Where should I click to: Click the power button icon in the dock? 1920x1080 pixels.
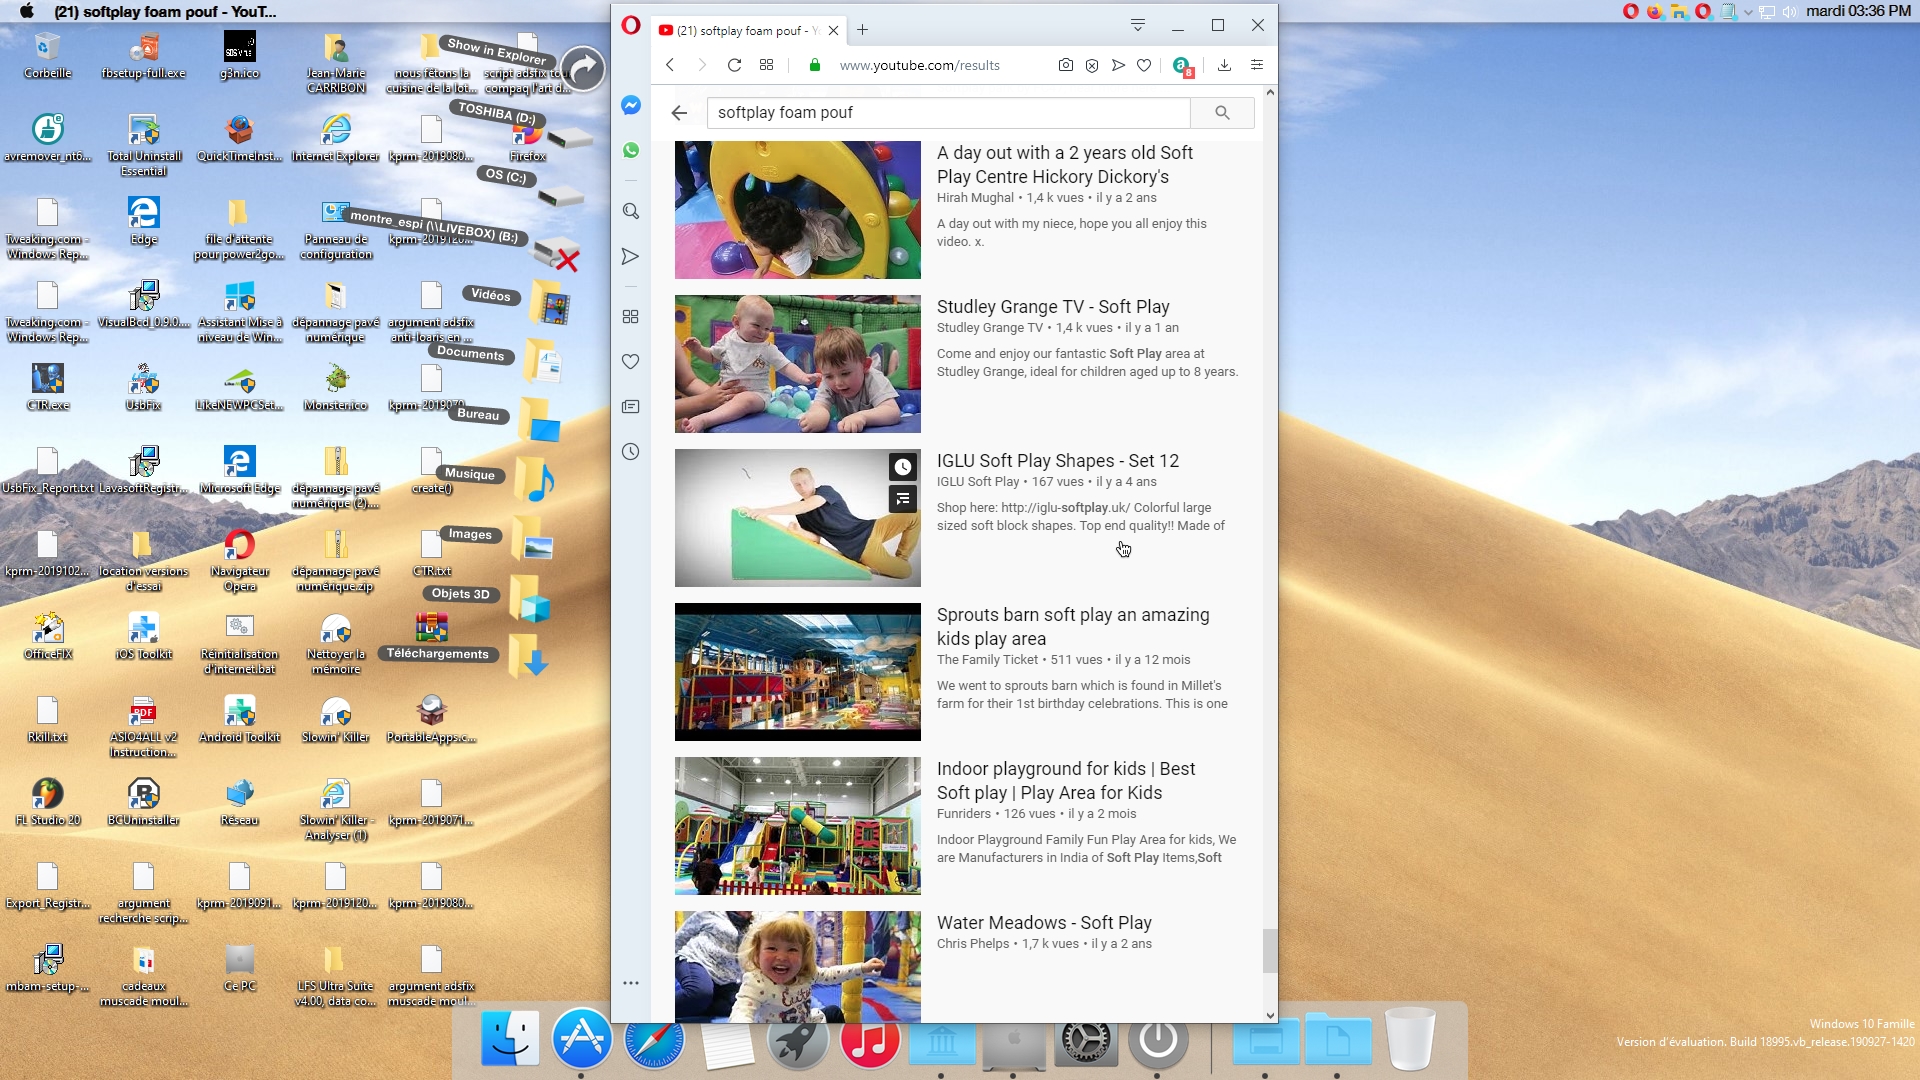[1158, 1040]
